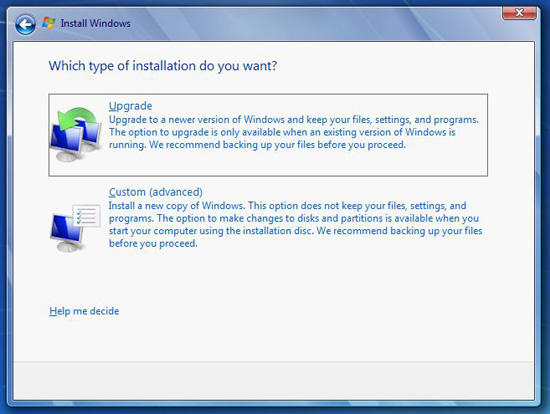The width and height of the screenshot is (550, 414).
Task: Click the Windows flag logo in title bar
Action: [48, 23]
